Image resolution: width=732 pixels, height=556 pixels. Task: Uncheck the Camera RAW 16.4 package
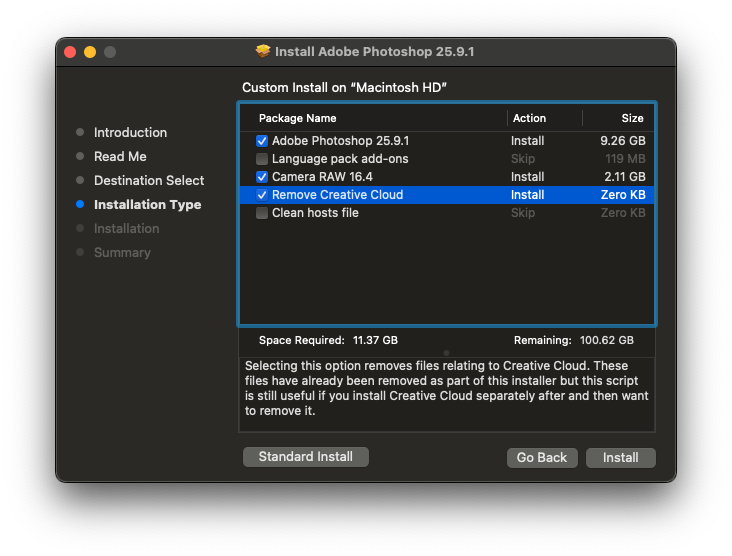(262, 177)
